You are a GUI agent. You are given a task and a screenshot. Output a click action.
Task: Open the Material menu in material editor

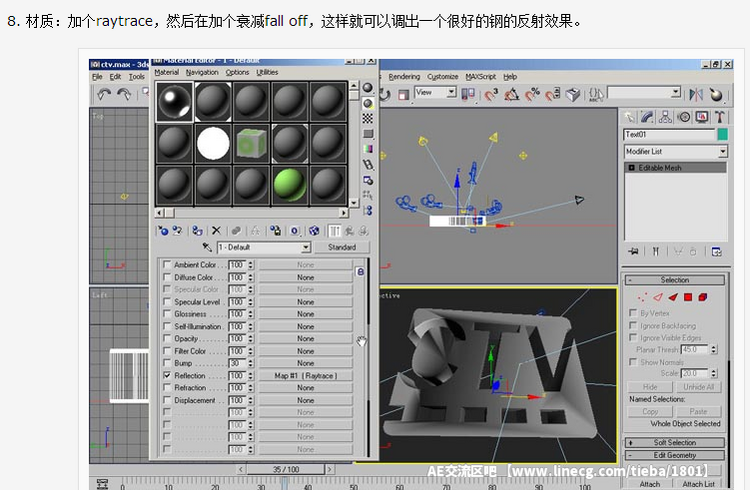166,72
